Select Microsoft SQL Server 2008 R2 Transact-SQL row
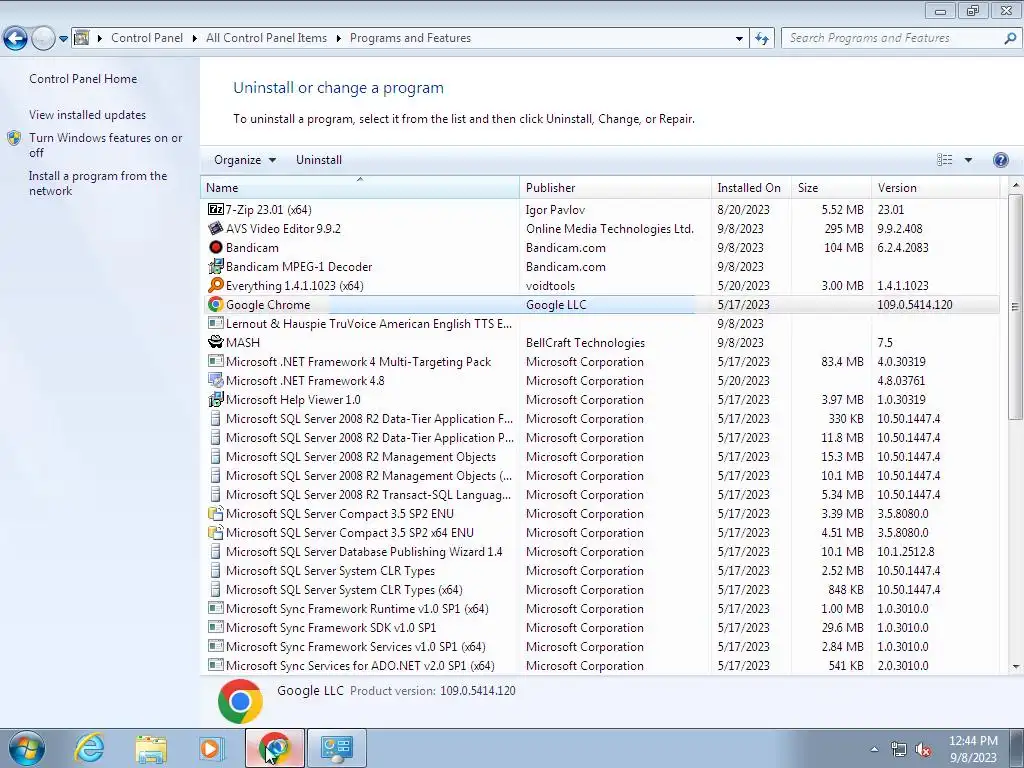Screen dimensions: 1024x768 pyautogui.click(x=600, y=494)
